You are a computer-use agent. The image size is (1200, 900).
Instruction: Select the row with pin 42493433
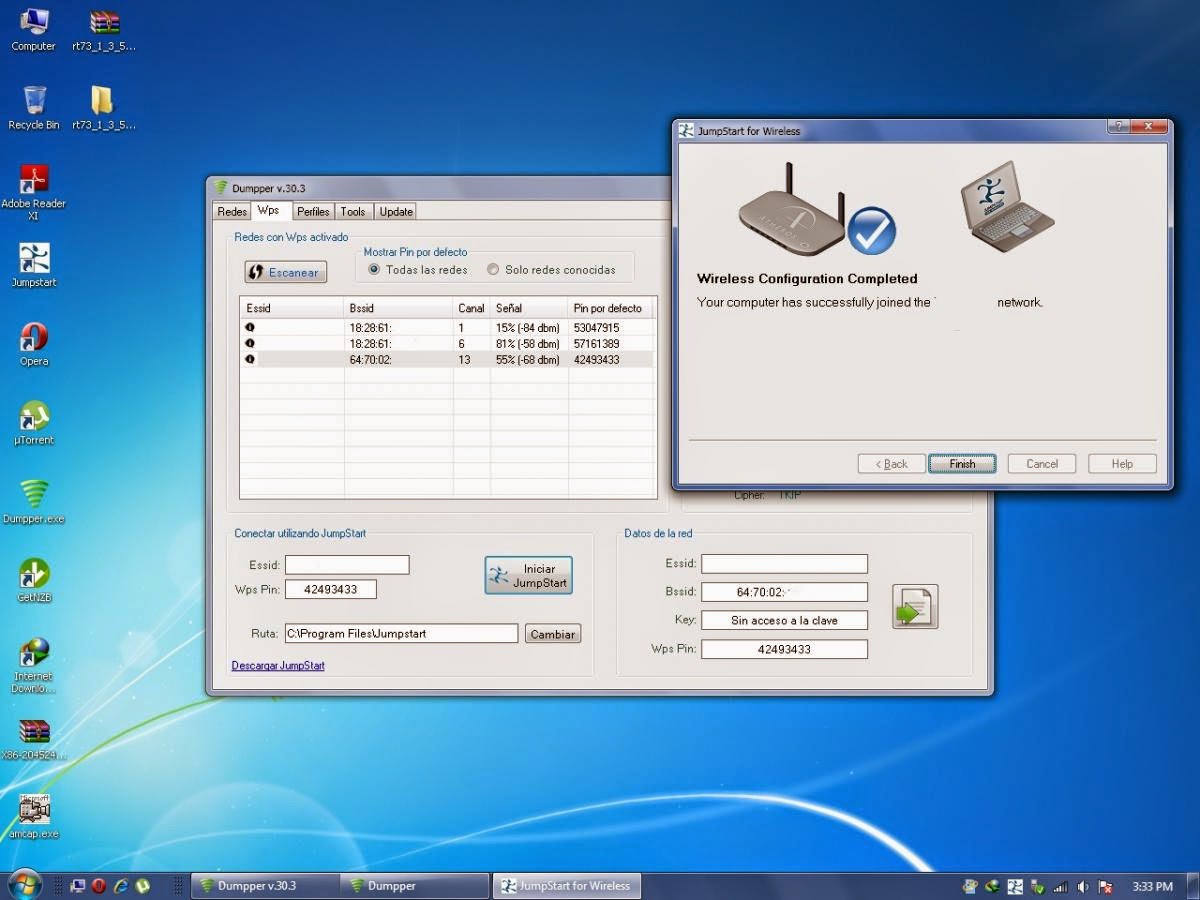tap(448, 359)
